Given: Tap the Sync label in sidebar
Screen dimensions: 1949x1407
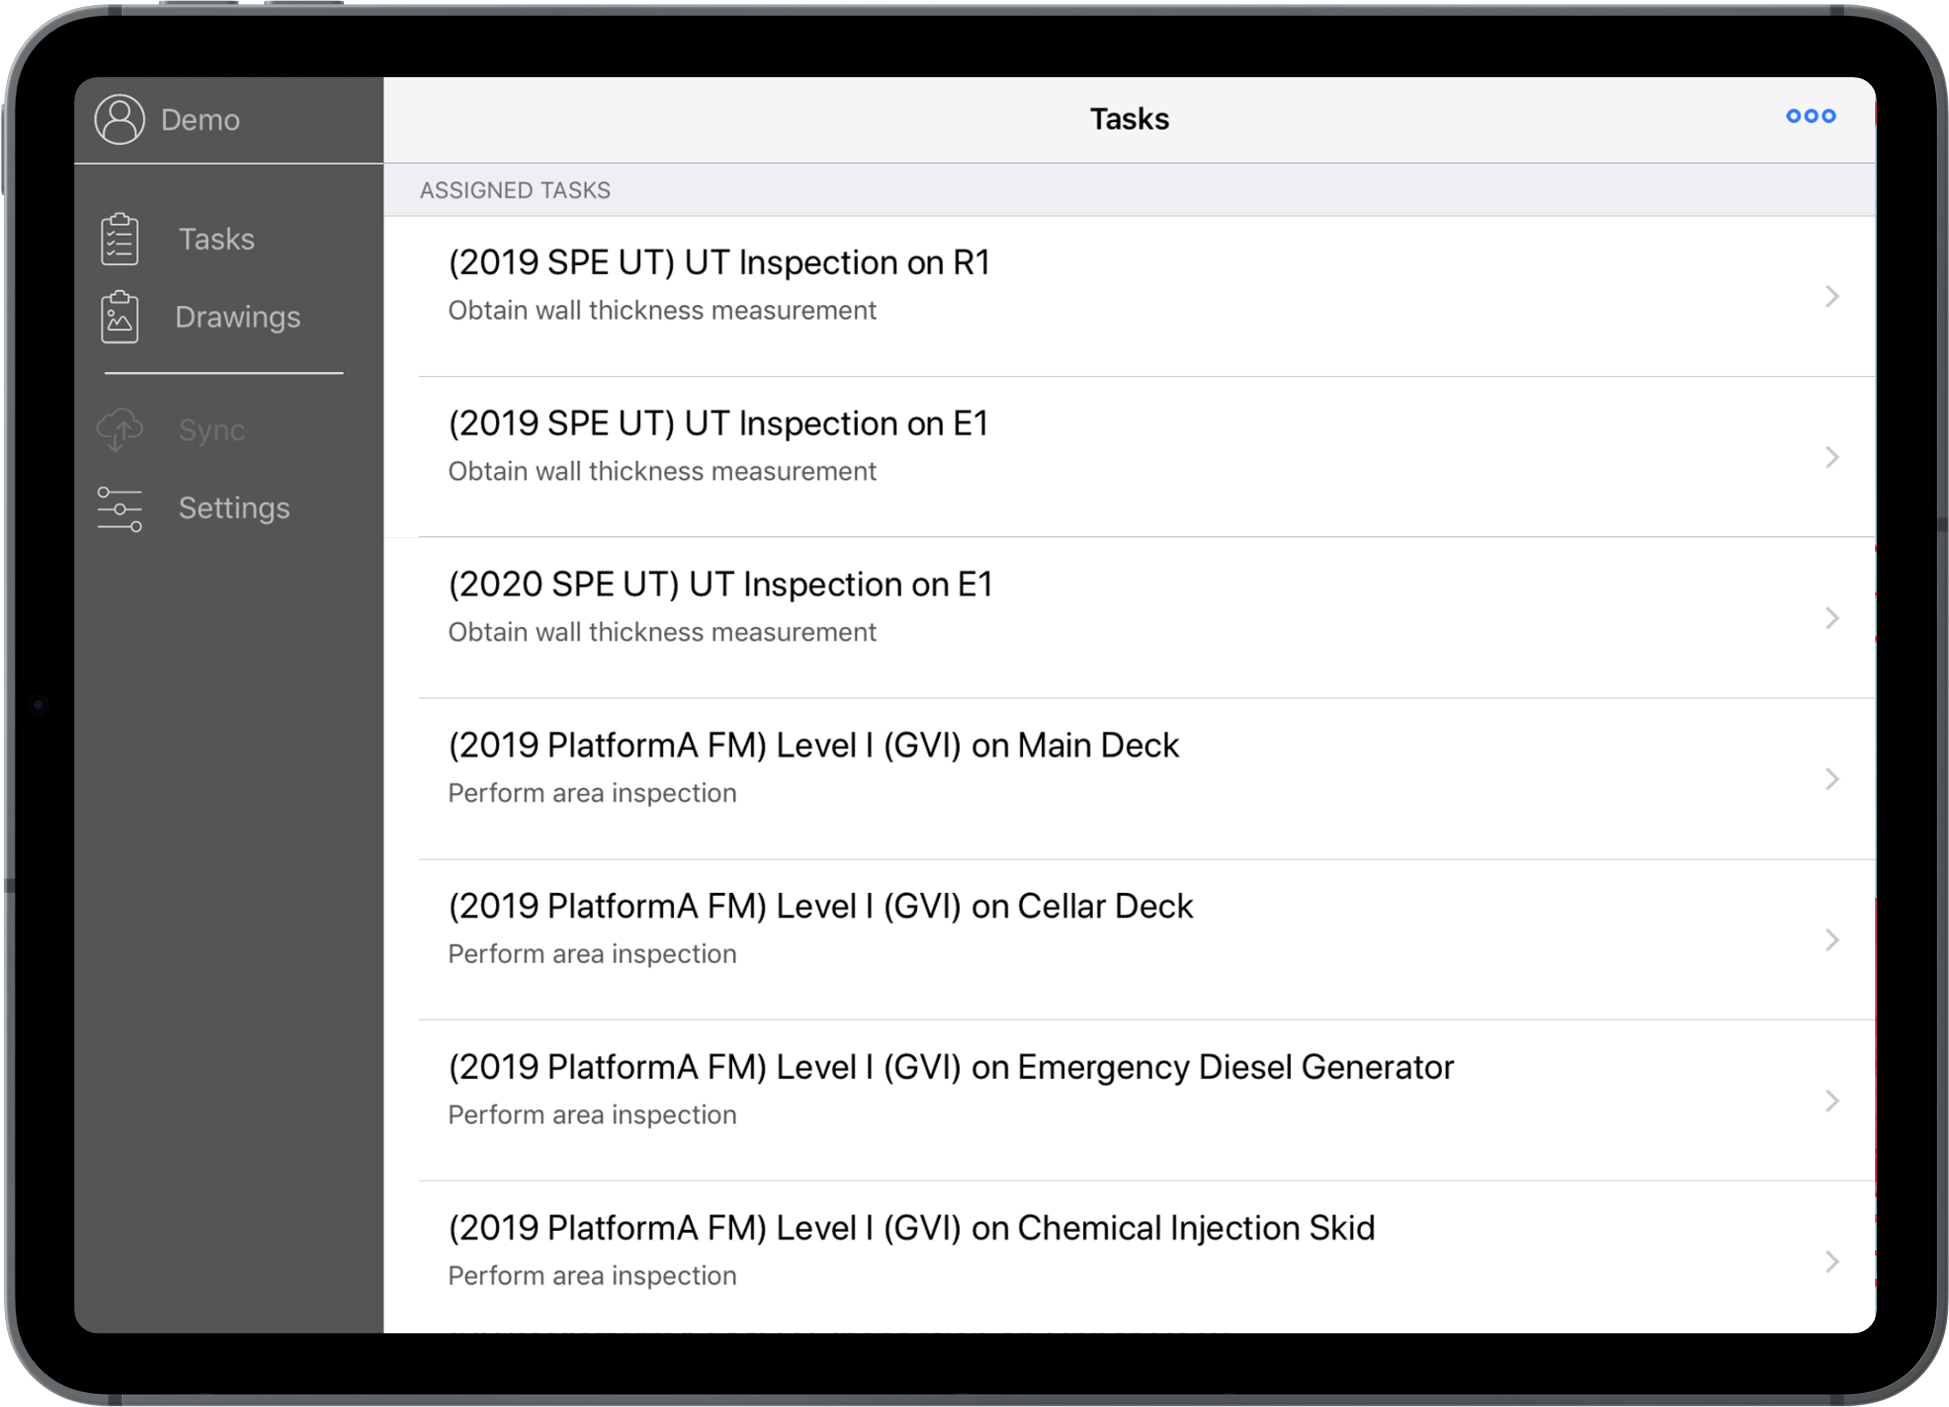Looking at the screenshot, I should tap(211, 430).
